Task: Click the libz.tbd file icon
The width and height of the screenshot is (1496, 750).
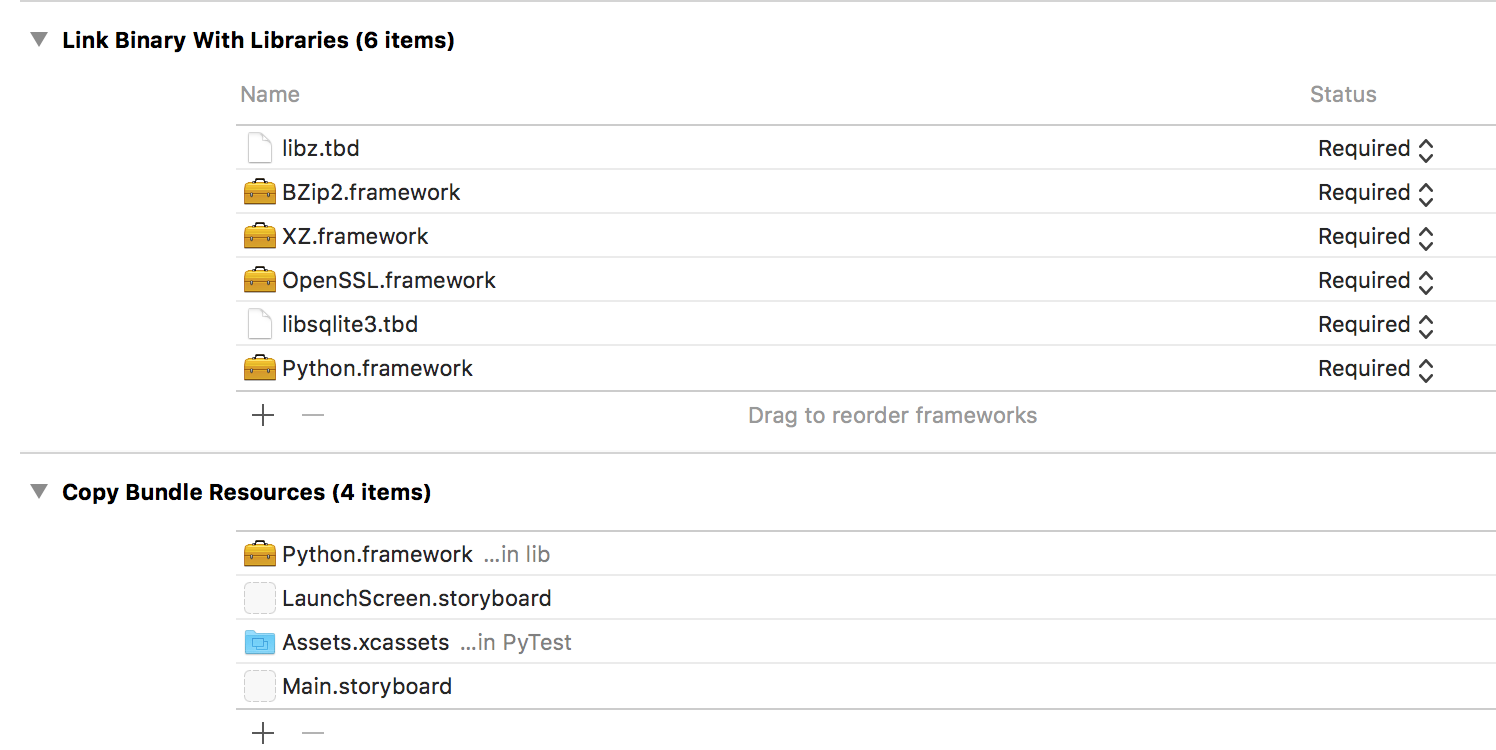Action: pyautogui.click(x=260, y=148)
